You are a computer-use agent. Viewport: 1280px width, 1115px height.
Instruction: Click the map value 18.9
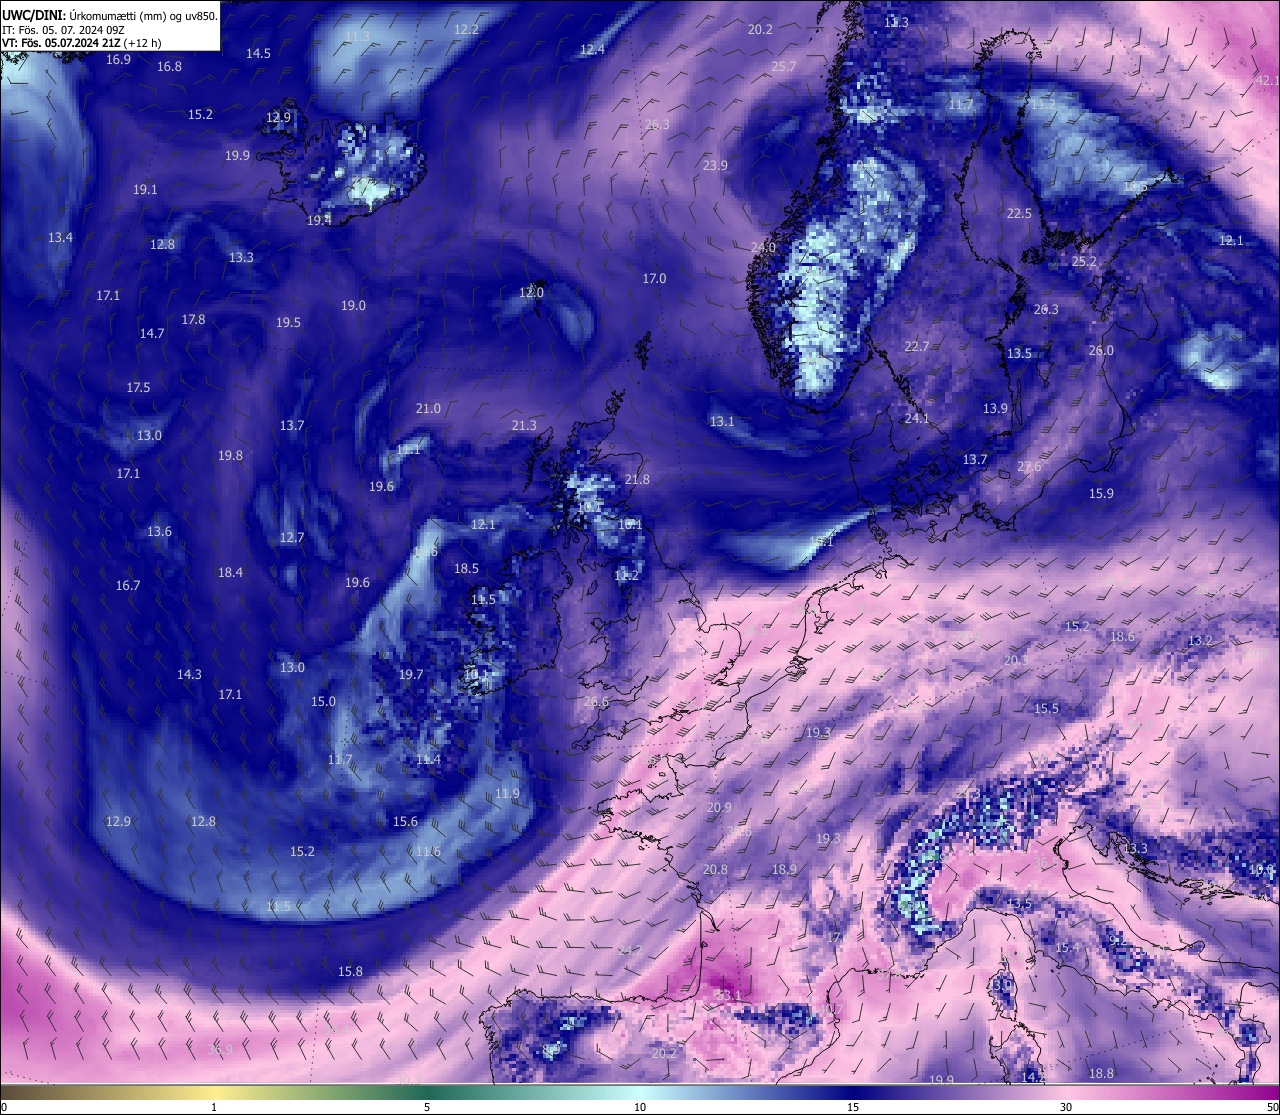point(784,870)
